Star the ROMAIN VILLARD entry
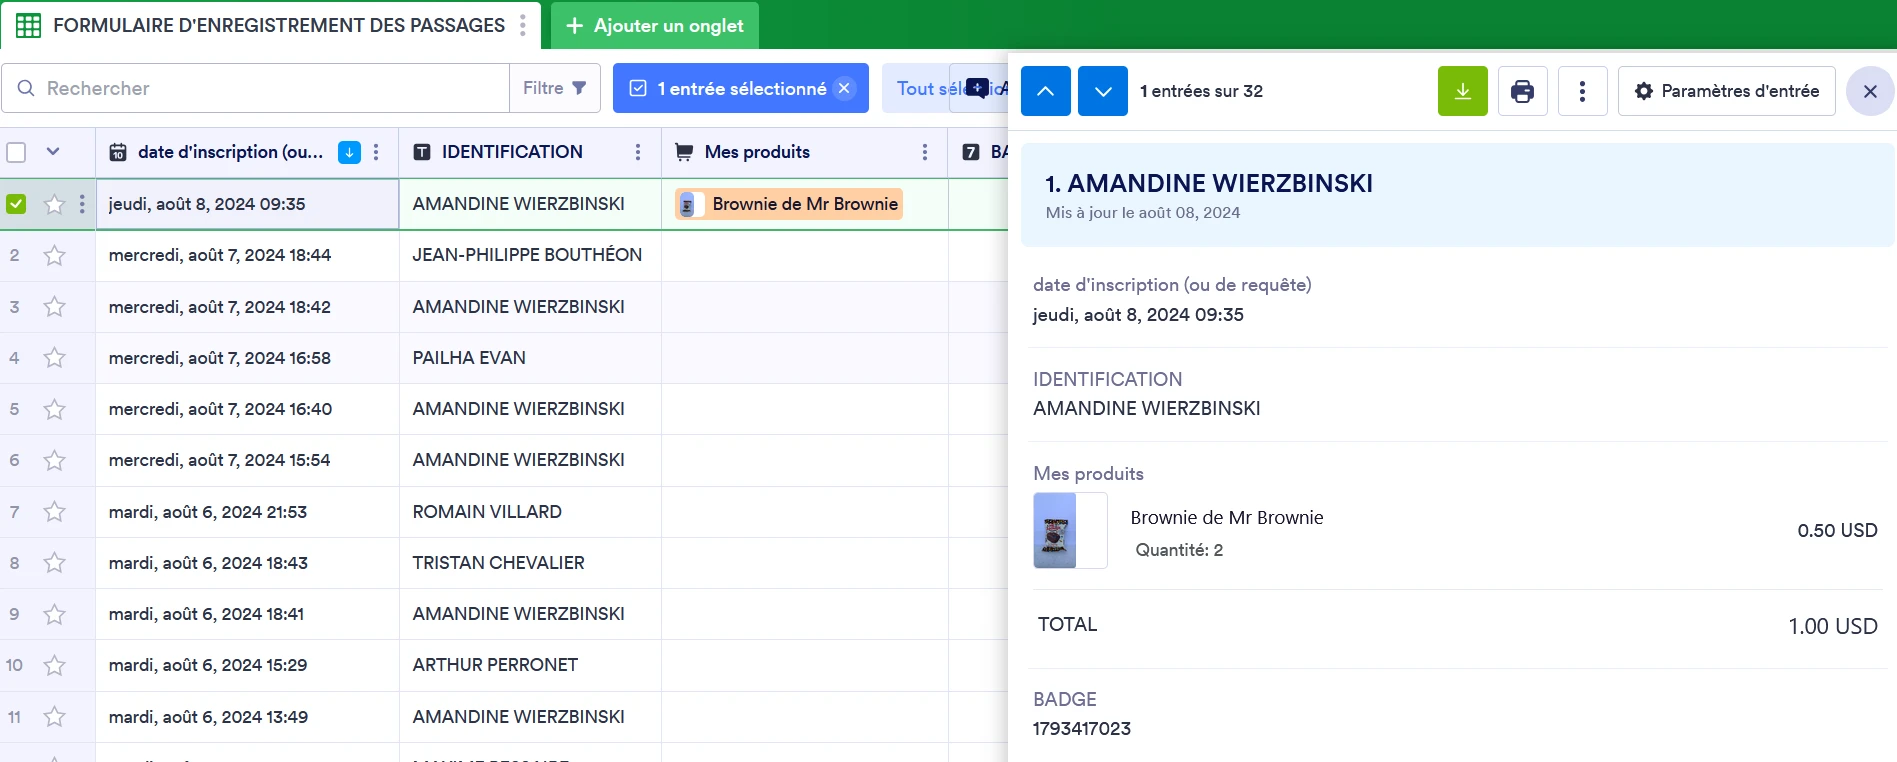The height and width of the screenshot is (762, 1897). click(55, 512)
